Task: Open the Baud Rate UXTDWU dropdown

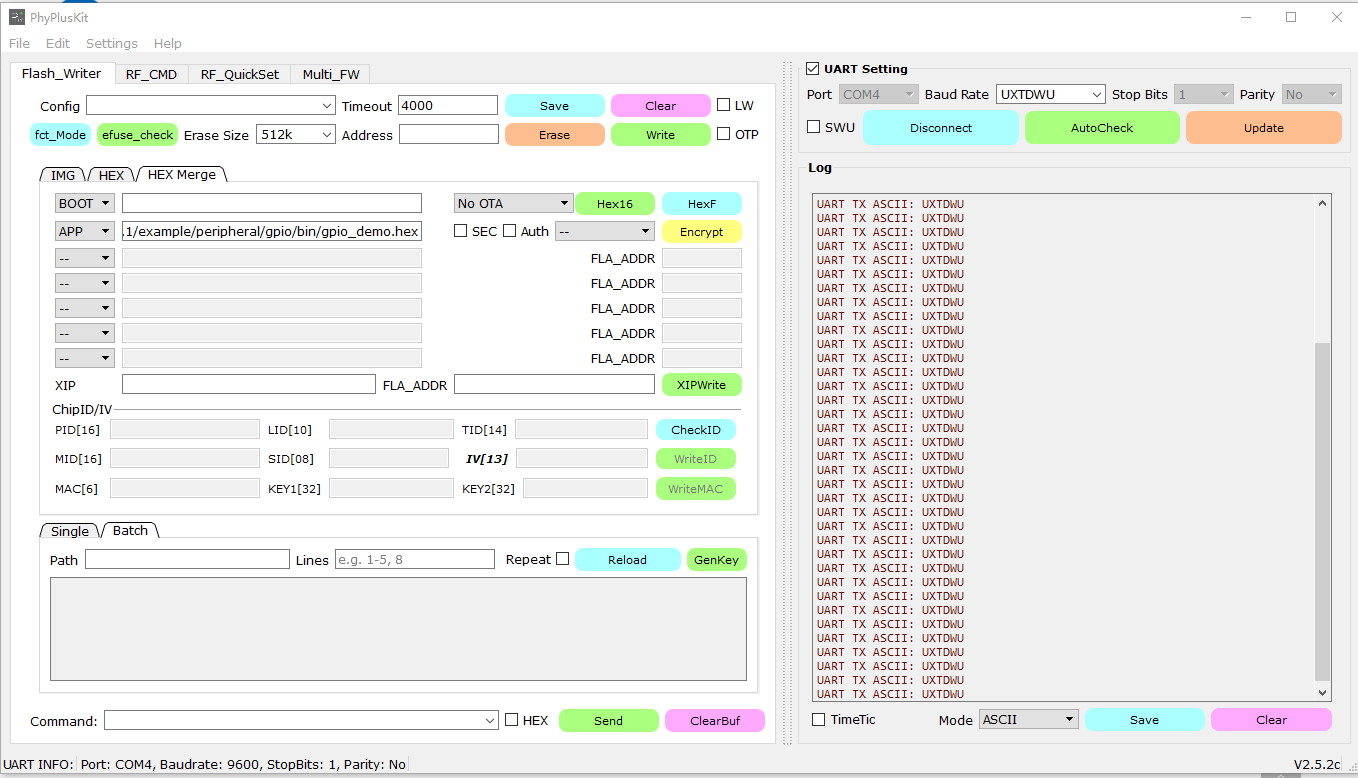Action: coord(1050,94)
